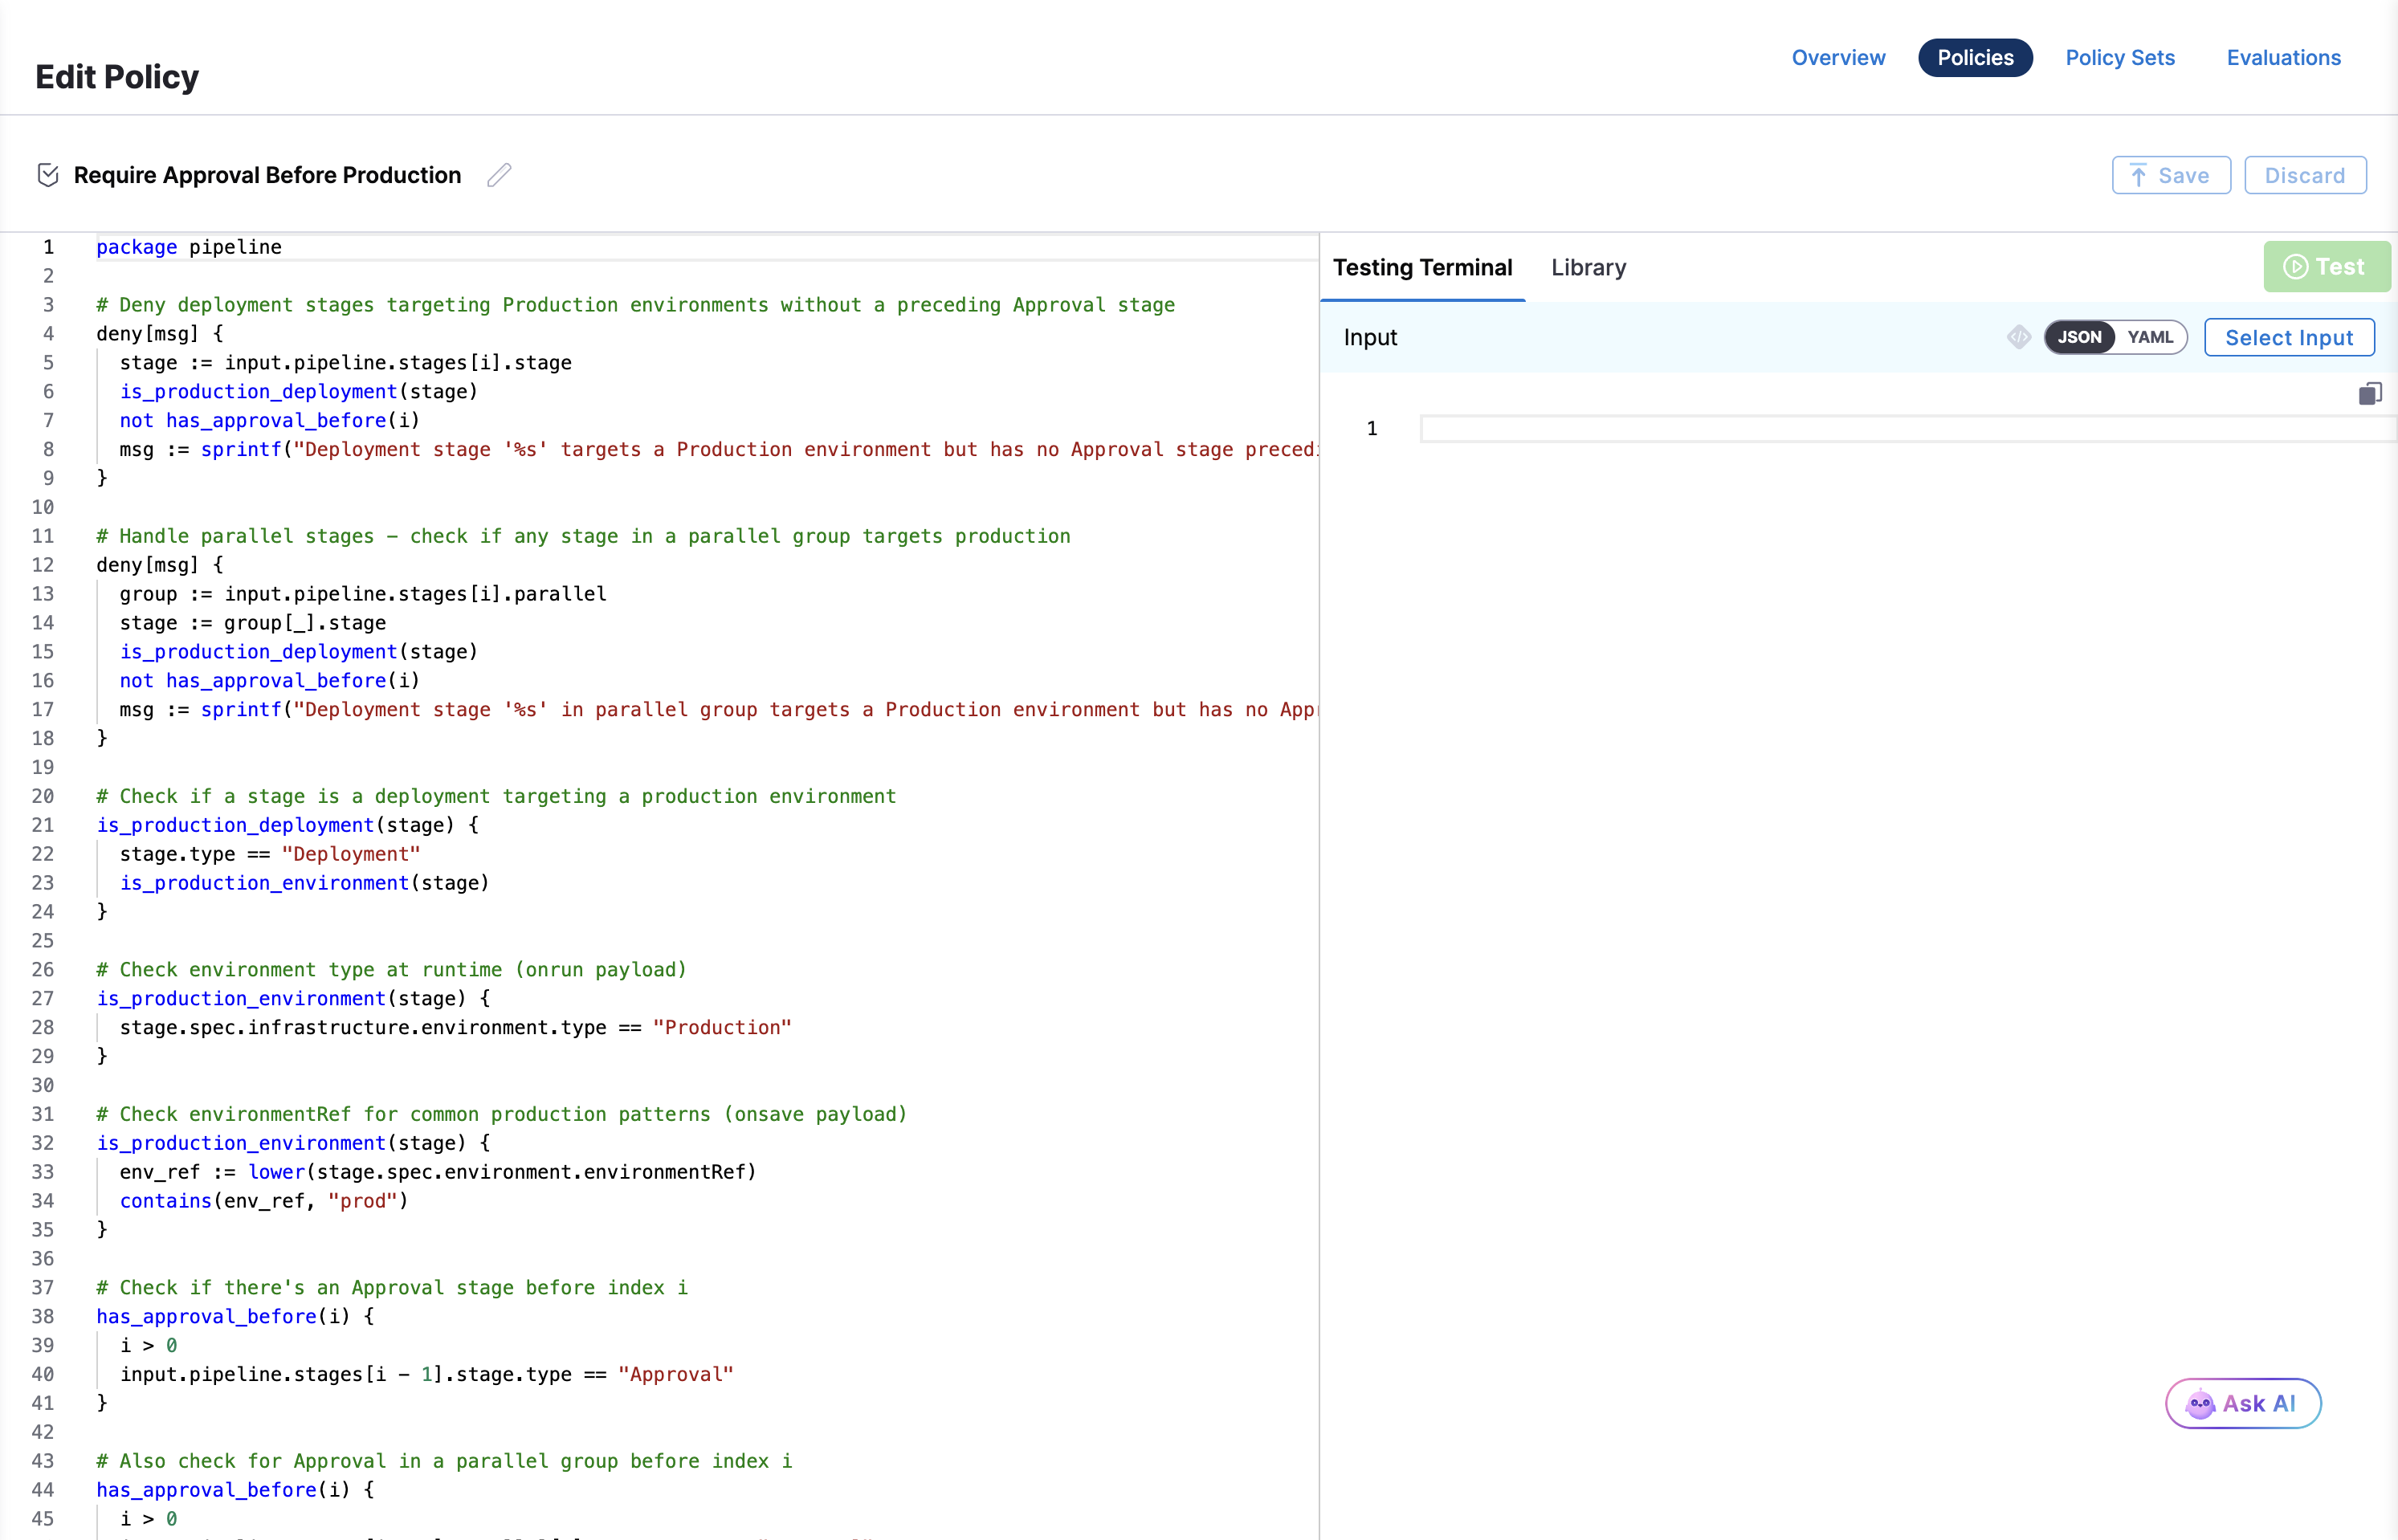Click the Ask AI mascot icon

click(2200, 1404)
